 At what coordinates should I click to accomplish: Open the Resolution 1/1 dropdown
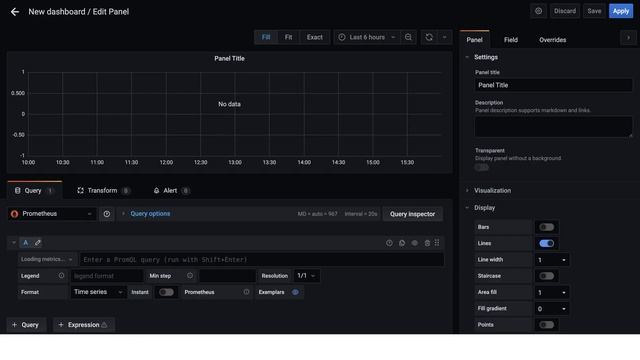tap(307, 276)
